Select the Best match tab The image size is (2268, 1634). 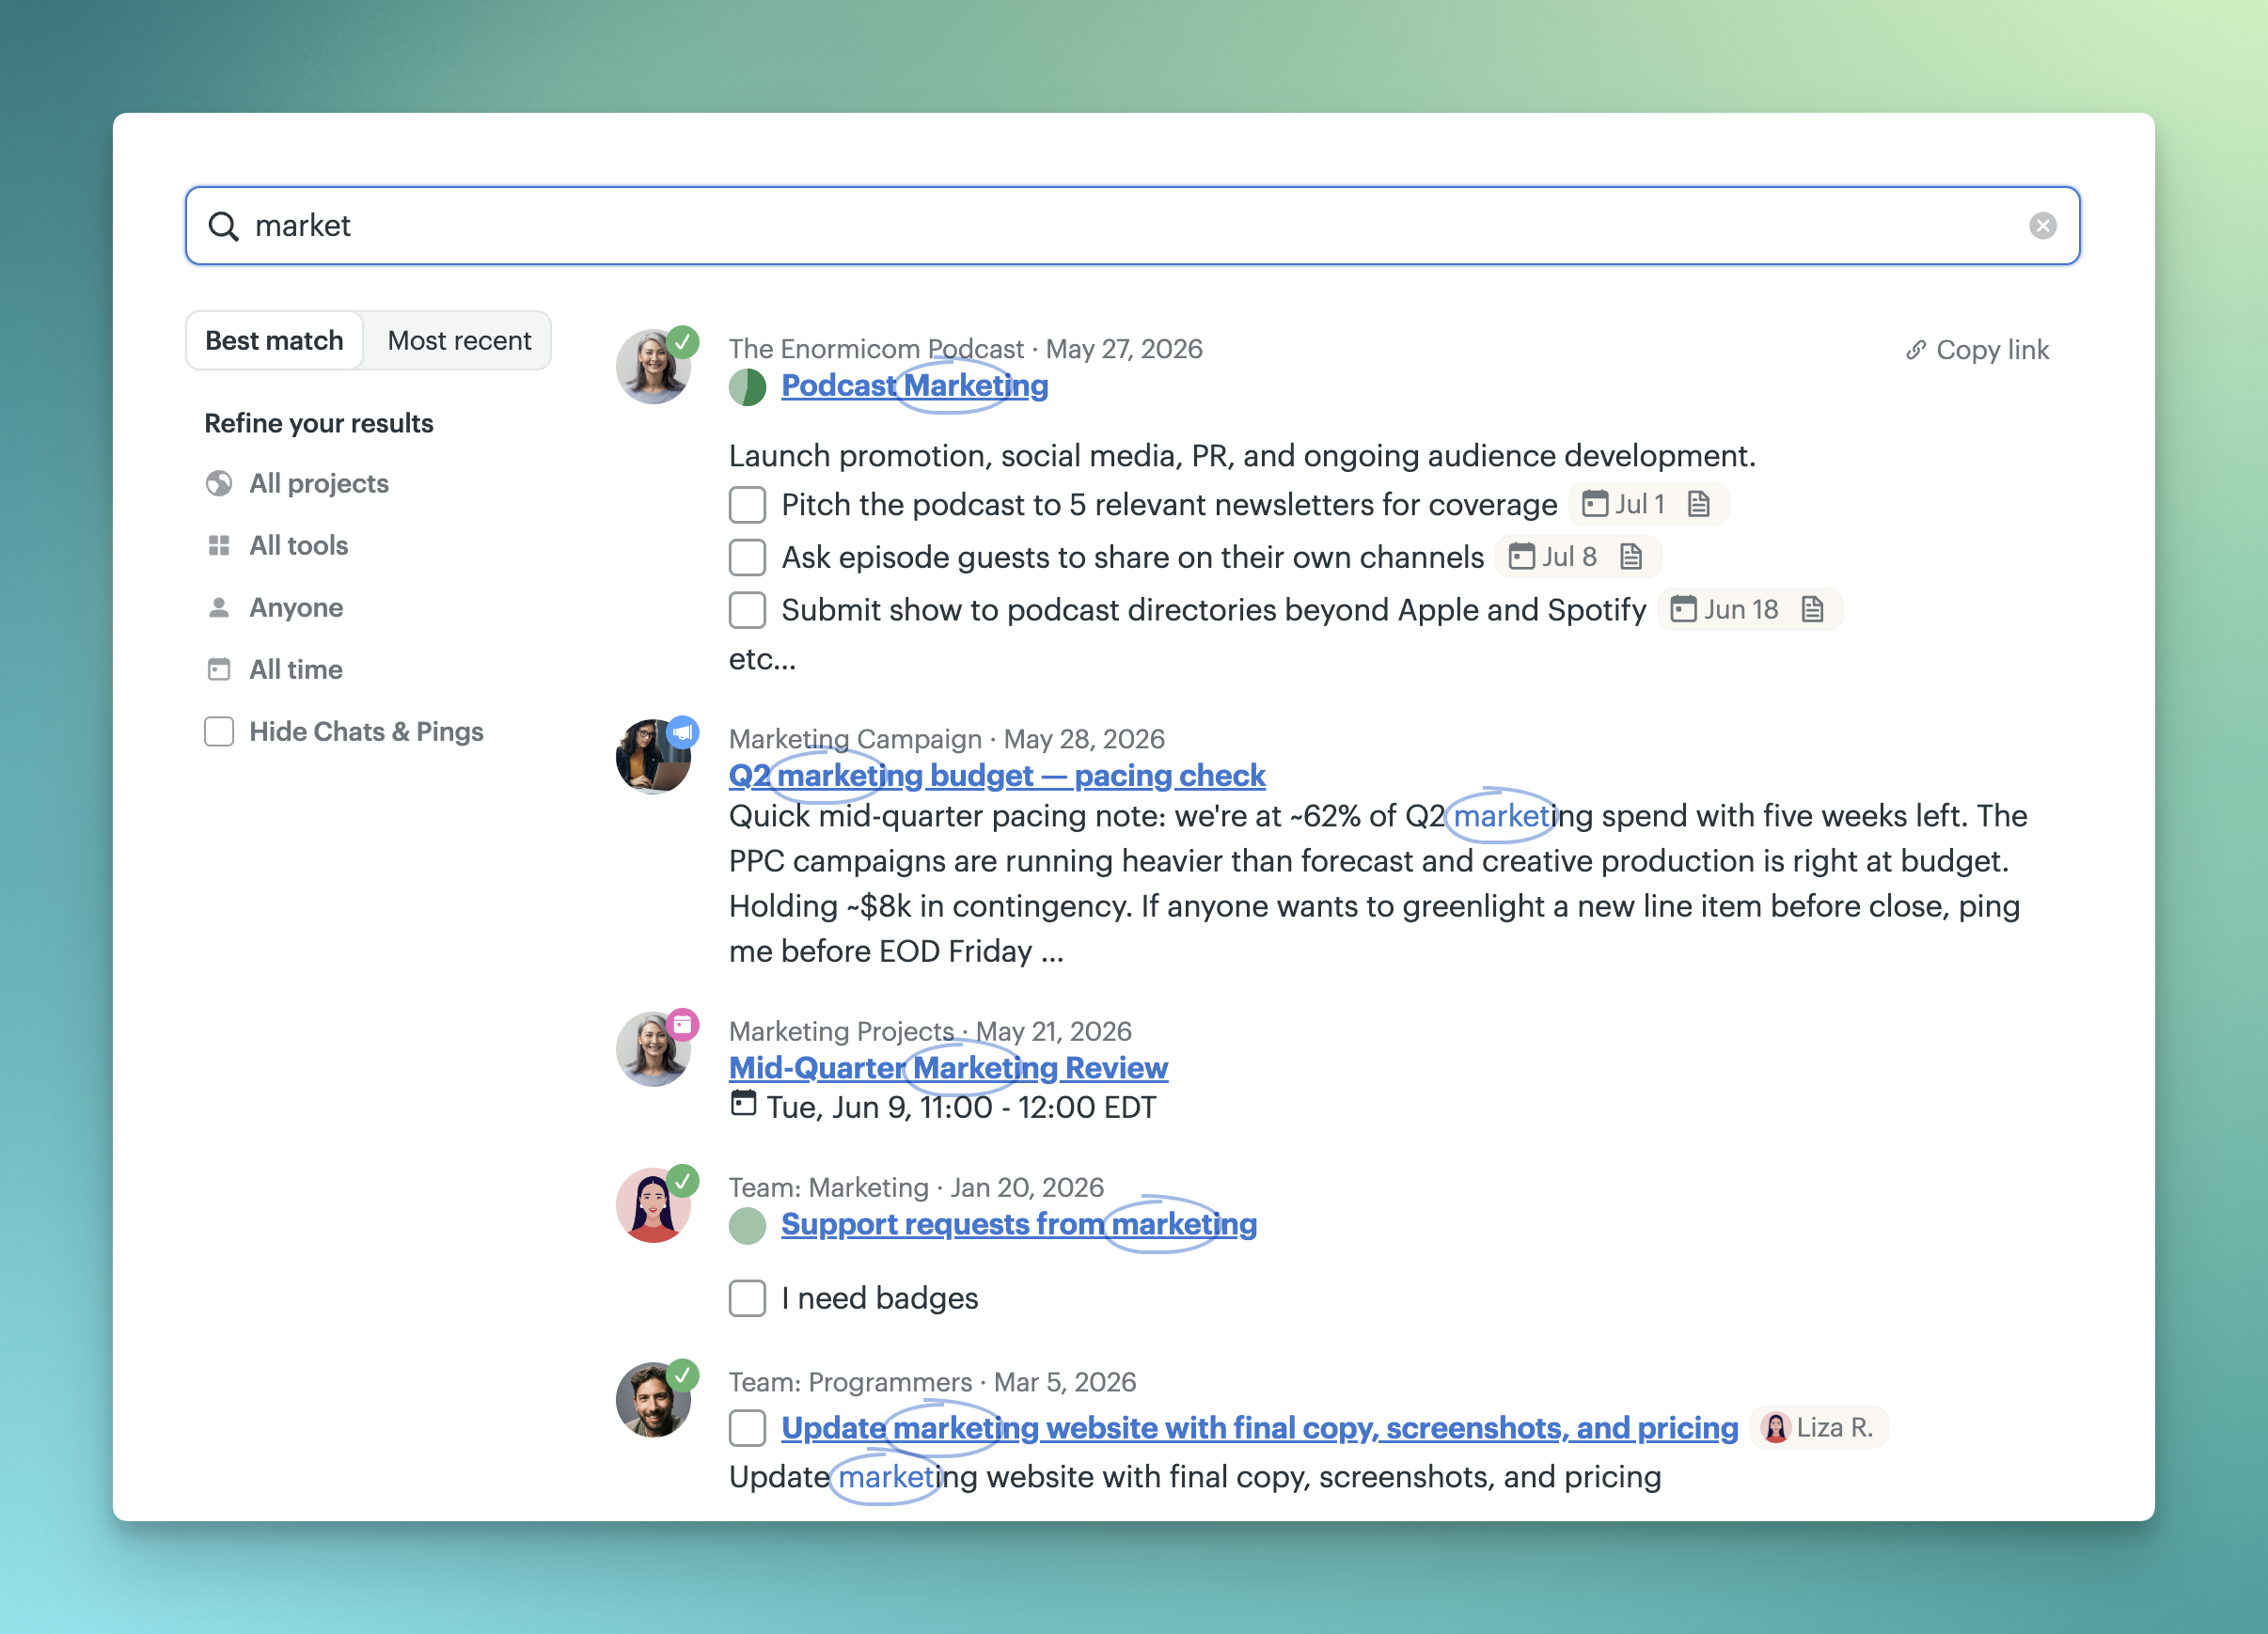click(x=274, y=340)
